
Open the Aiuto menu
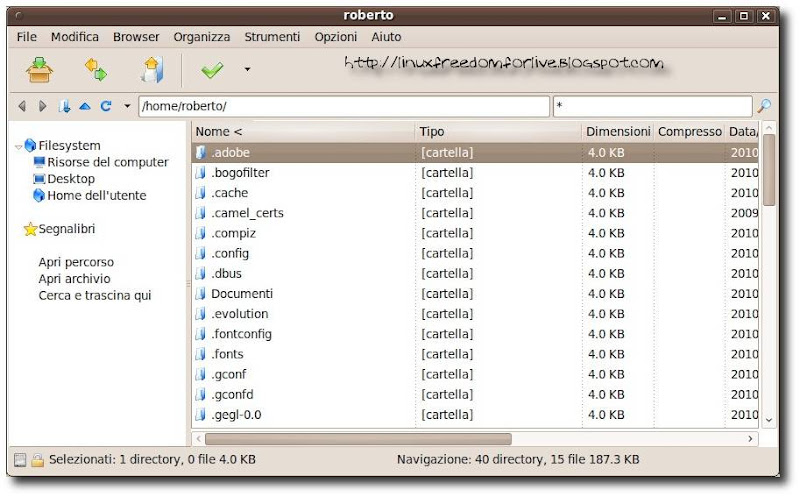[x=386, y=37]
